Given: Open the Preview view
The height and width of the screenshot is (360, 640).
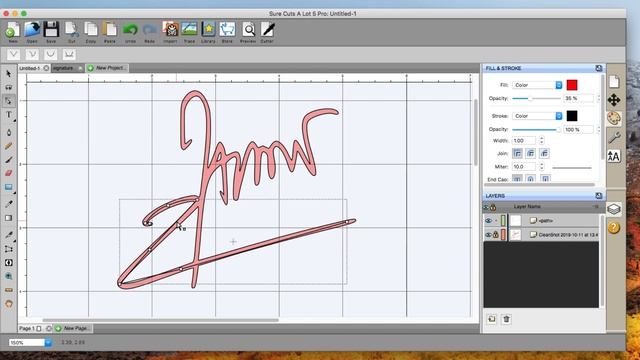Looking at the screenshot, I should (x=248, y=31).
